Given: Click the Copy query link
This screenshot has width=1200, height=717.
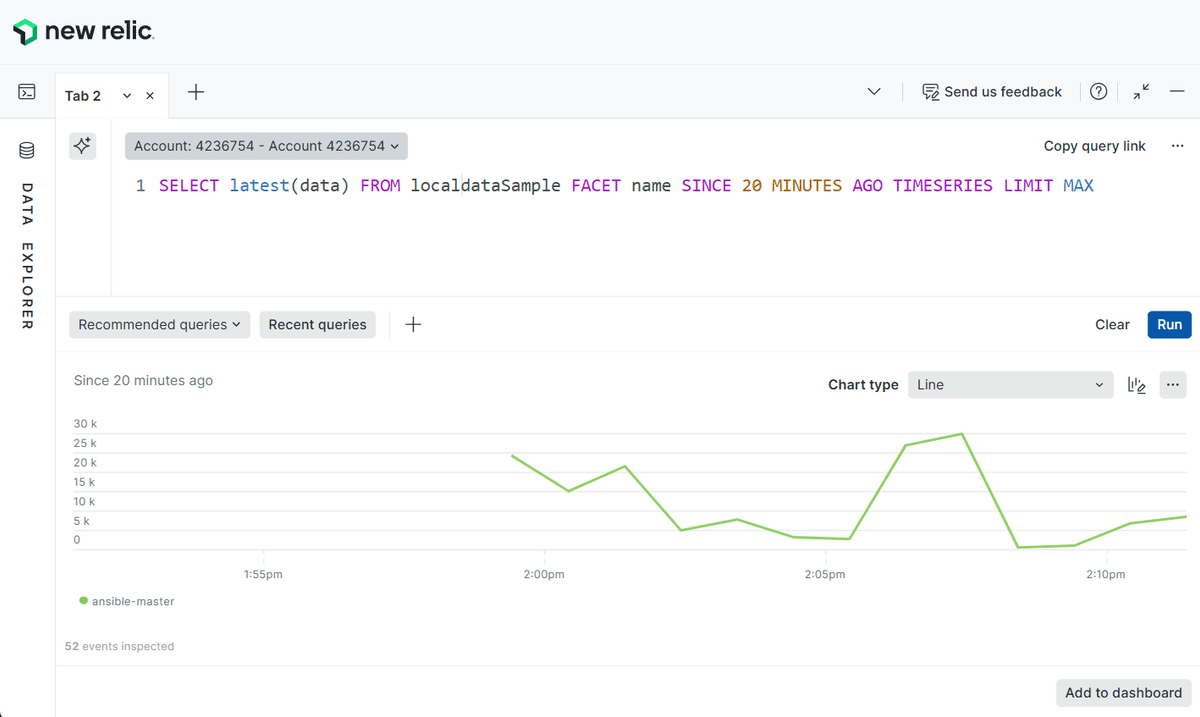Looking at the screenshot, I should pos(1094,145).
